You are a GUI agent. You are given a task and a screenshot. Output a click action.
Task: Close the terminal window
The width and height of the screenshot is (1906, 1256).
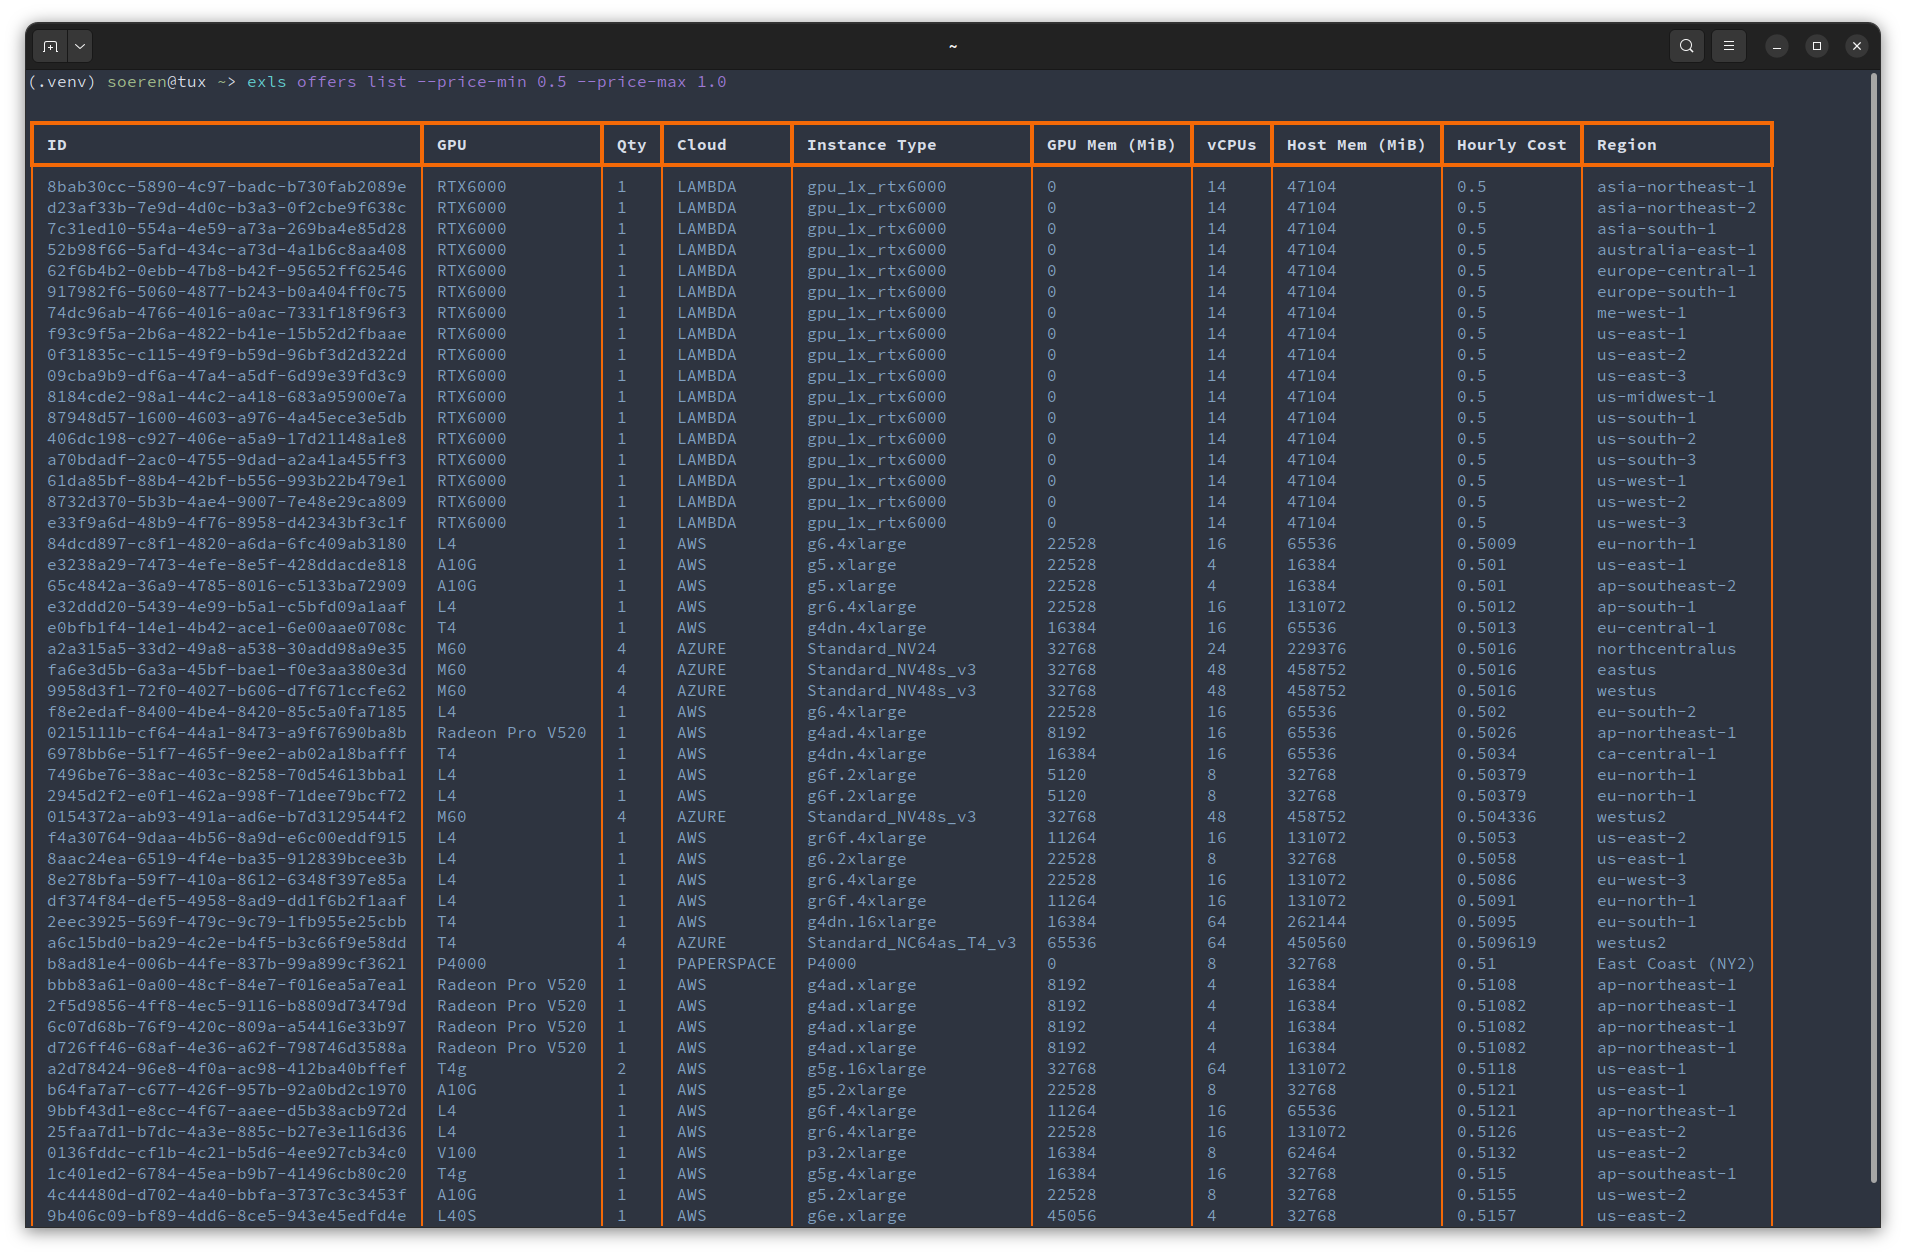1857,46
